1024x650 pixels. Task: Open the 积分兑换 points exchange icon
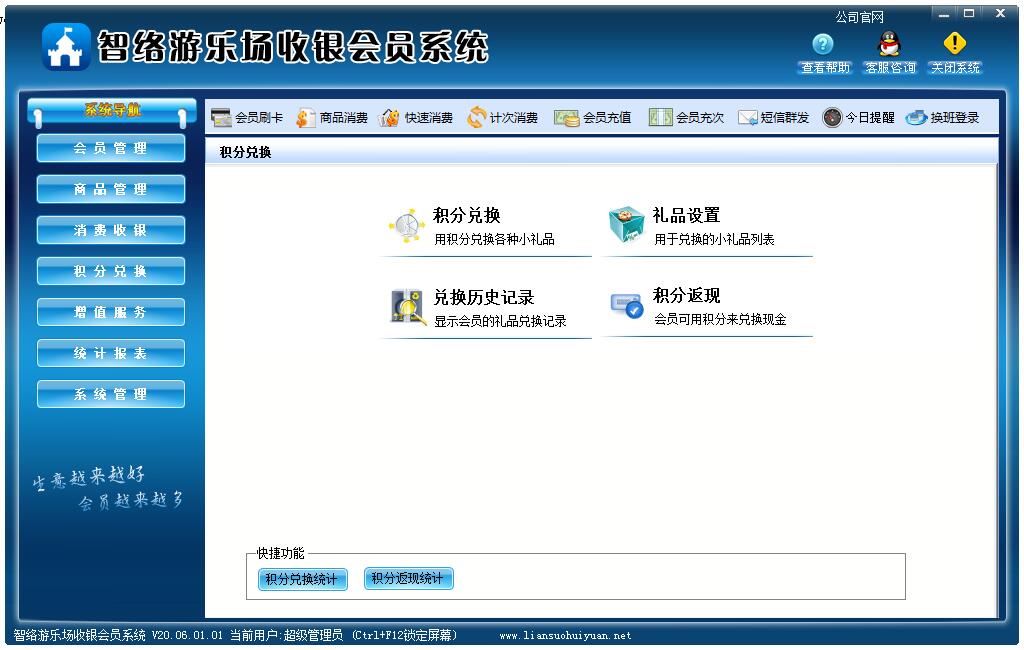[406, 225]
